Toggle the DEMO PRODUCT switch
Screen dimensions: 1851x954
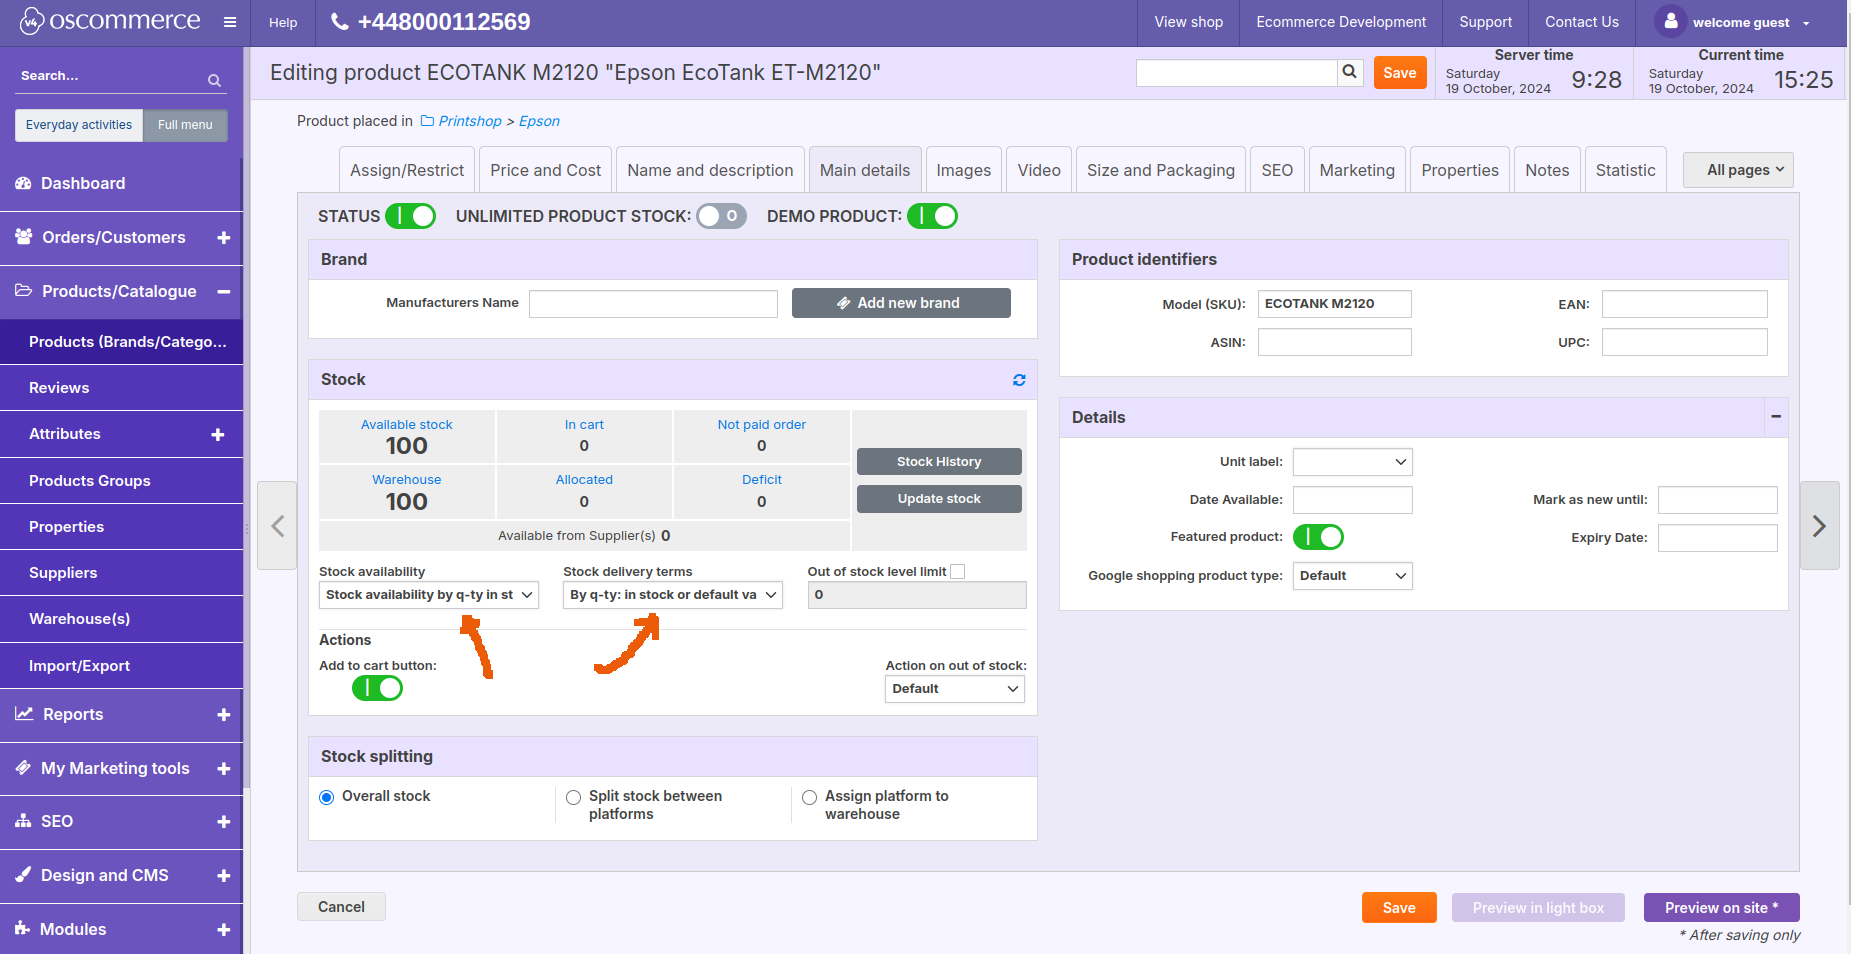[932, 216]
